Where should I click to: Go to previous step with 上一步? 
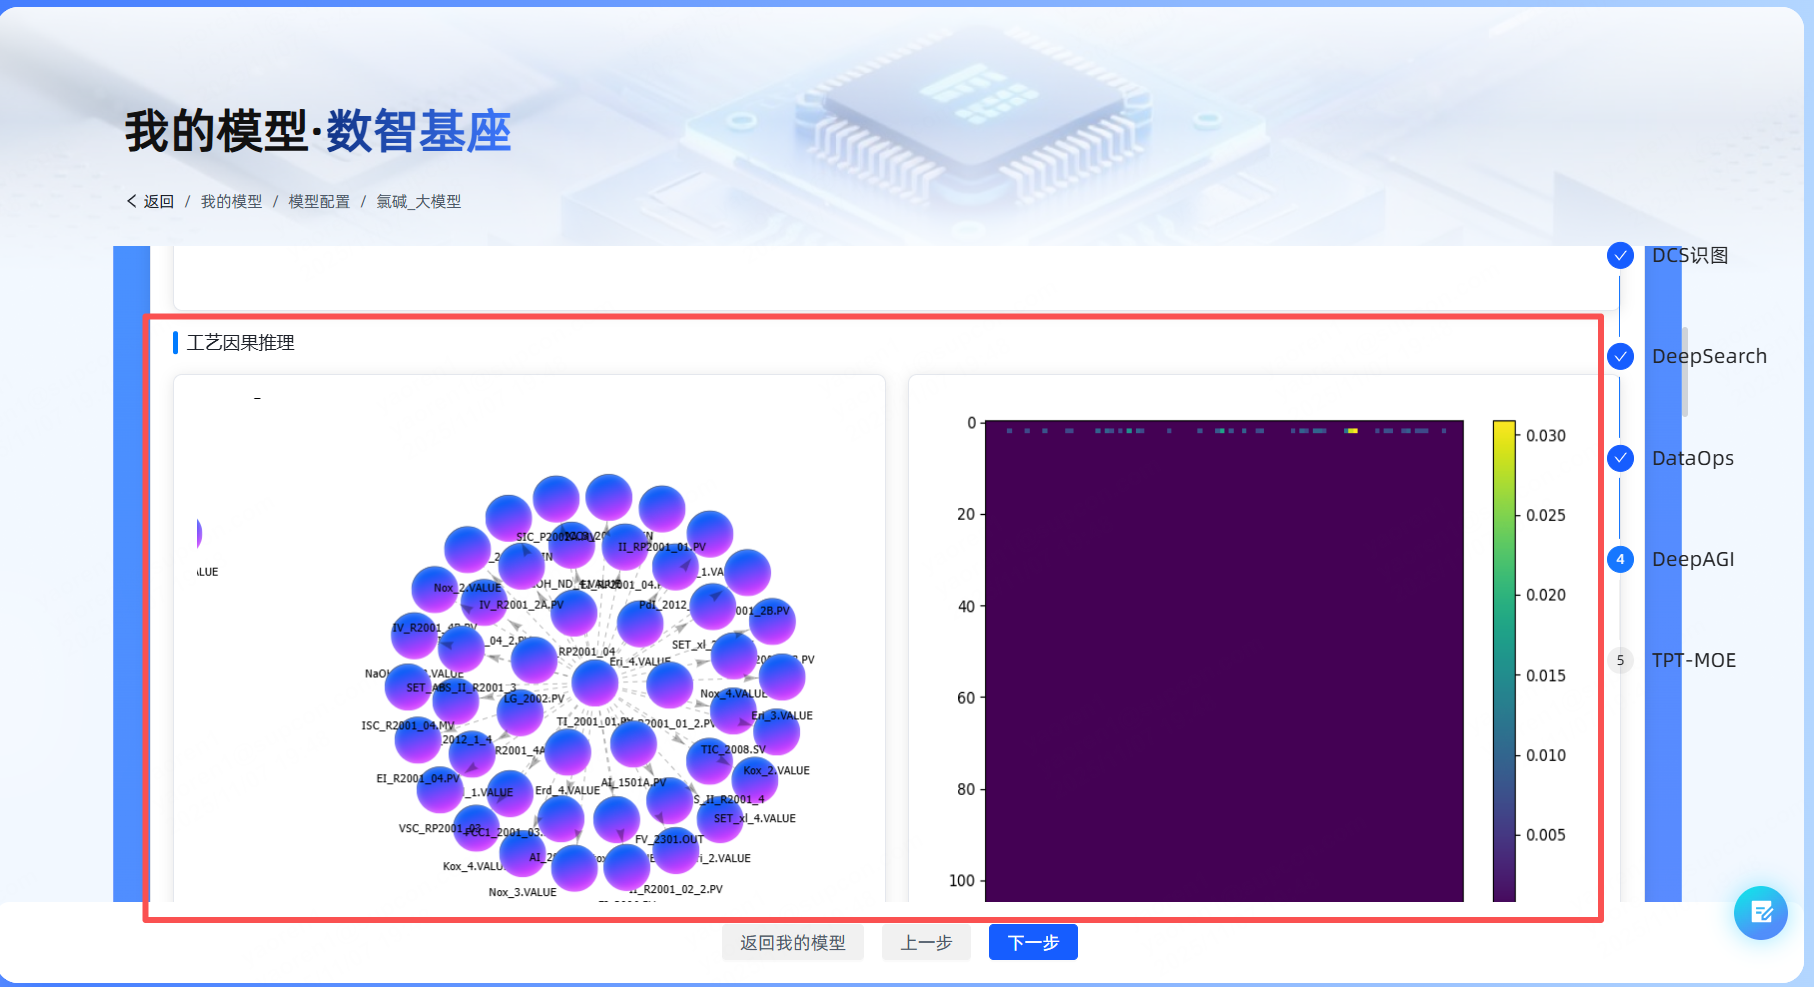tap(926, 942)
